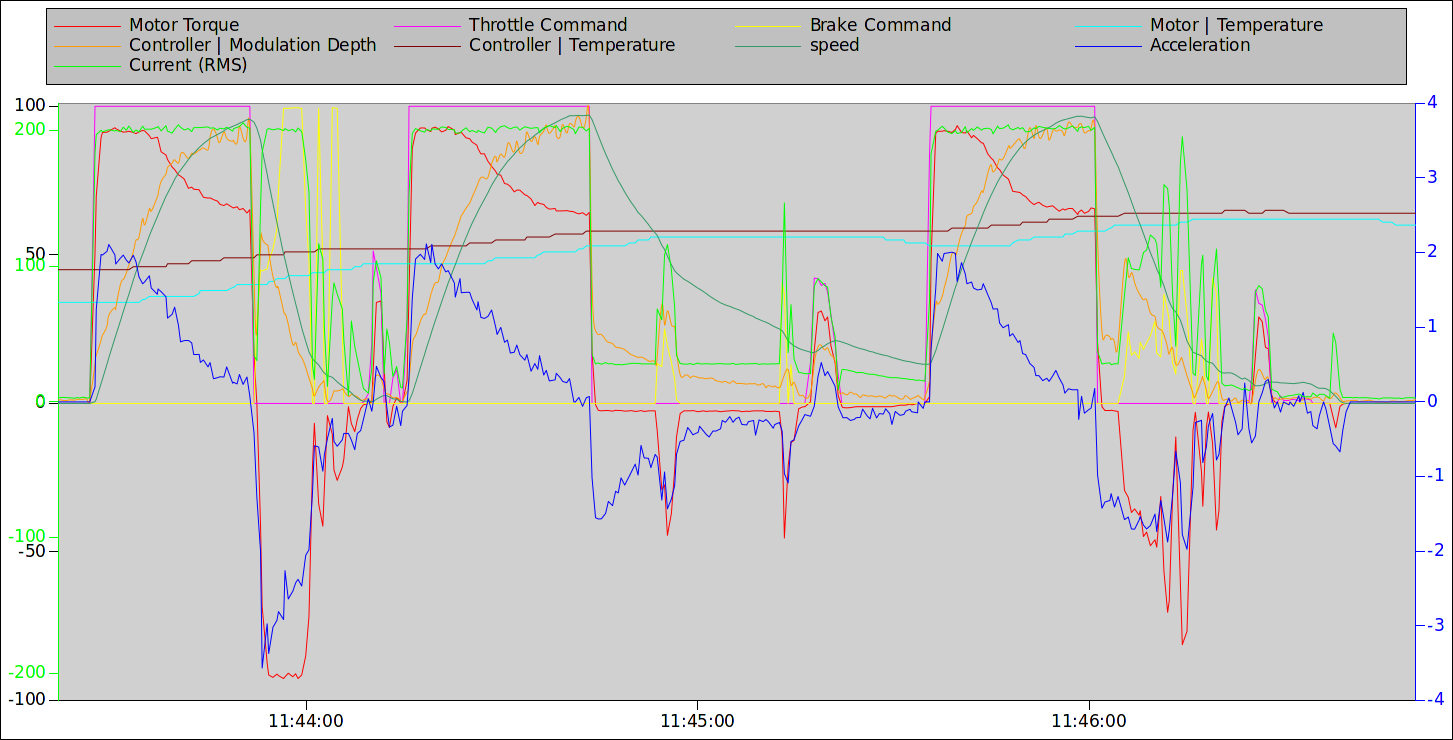Select the Acceleration legend entry

click(1200, 45)
